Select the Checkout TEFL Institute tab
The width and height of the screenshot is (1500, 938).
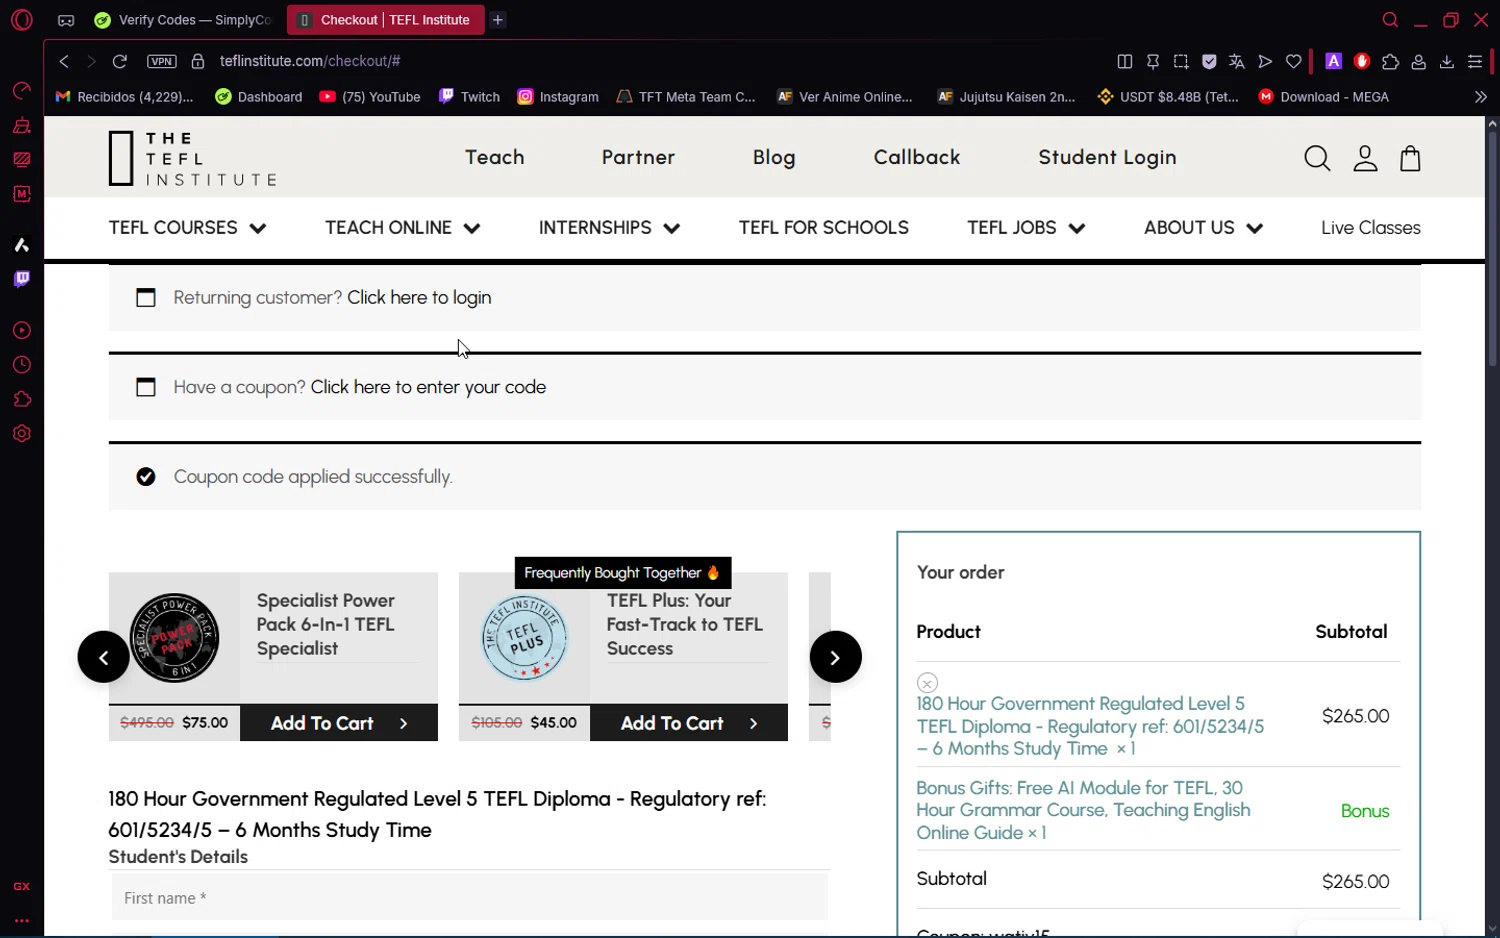click(385, 20)
